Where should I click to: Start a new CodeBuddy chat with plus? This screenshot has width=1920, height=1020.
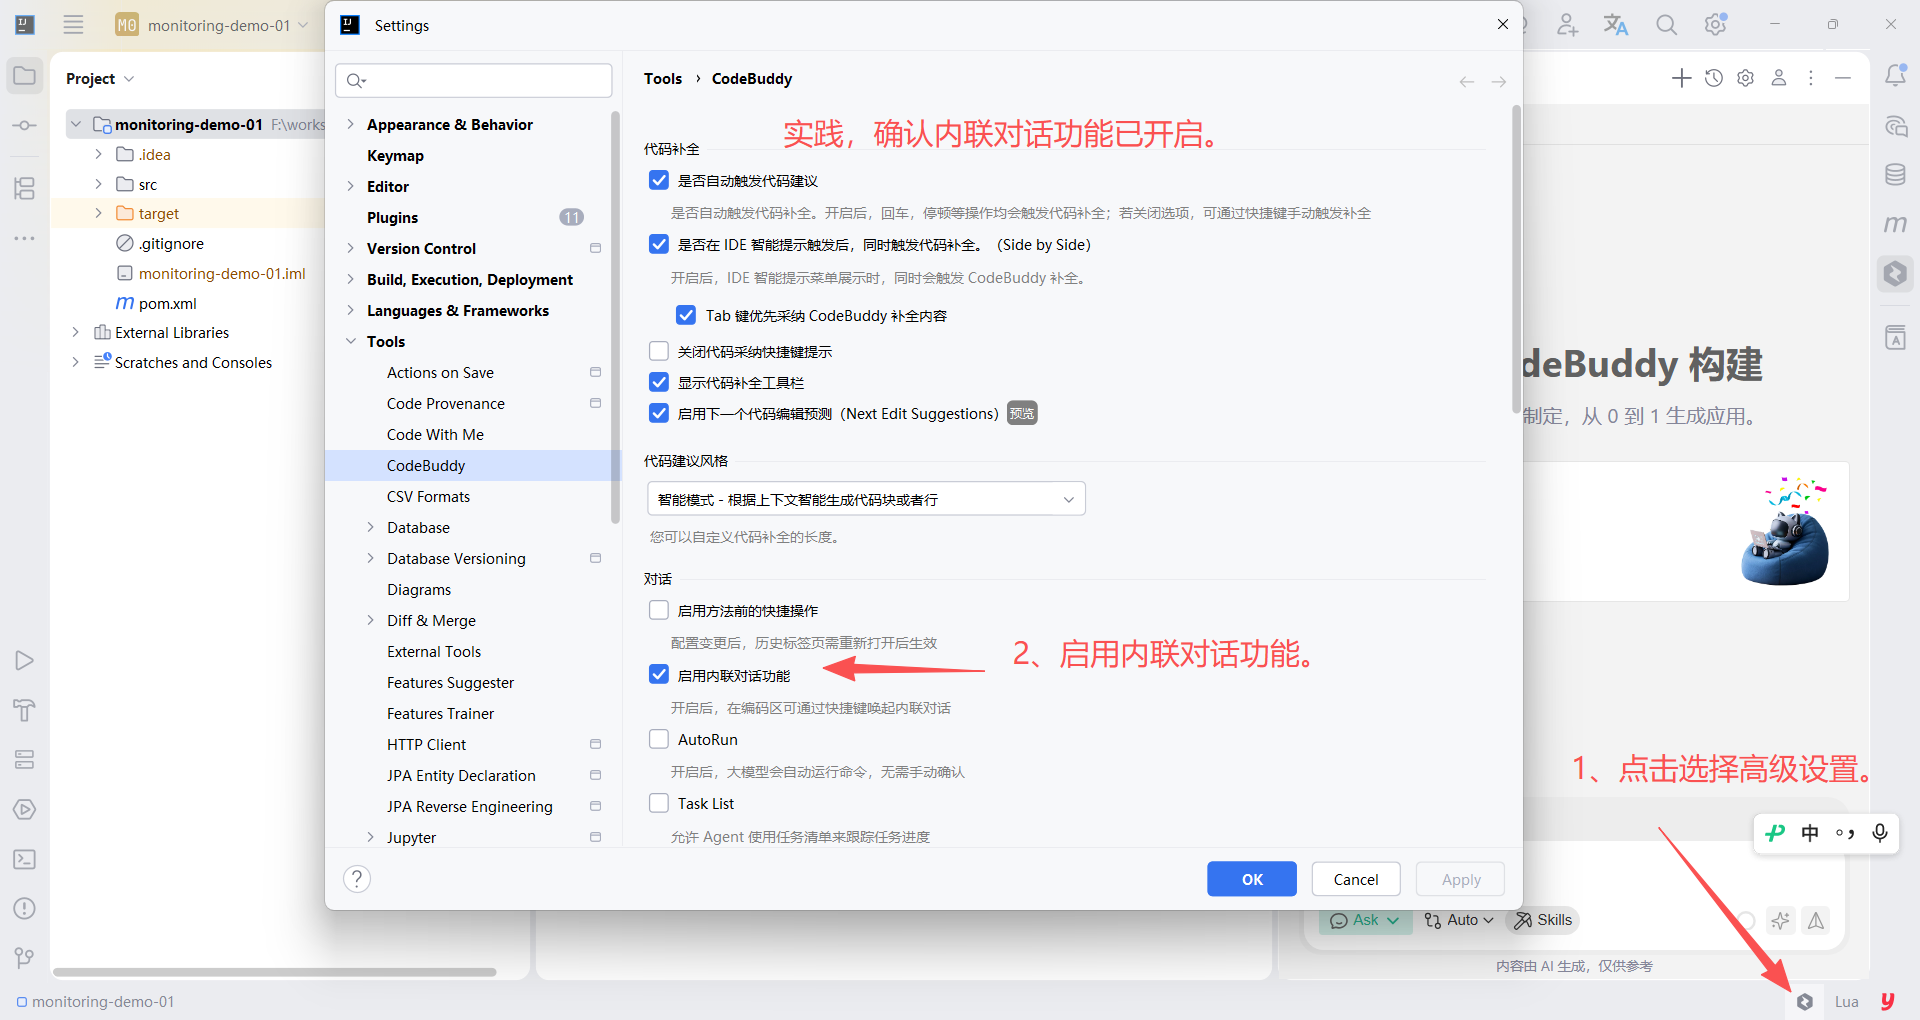click(x=1682, y=78)
